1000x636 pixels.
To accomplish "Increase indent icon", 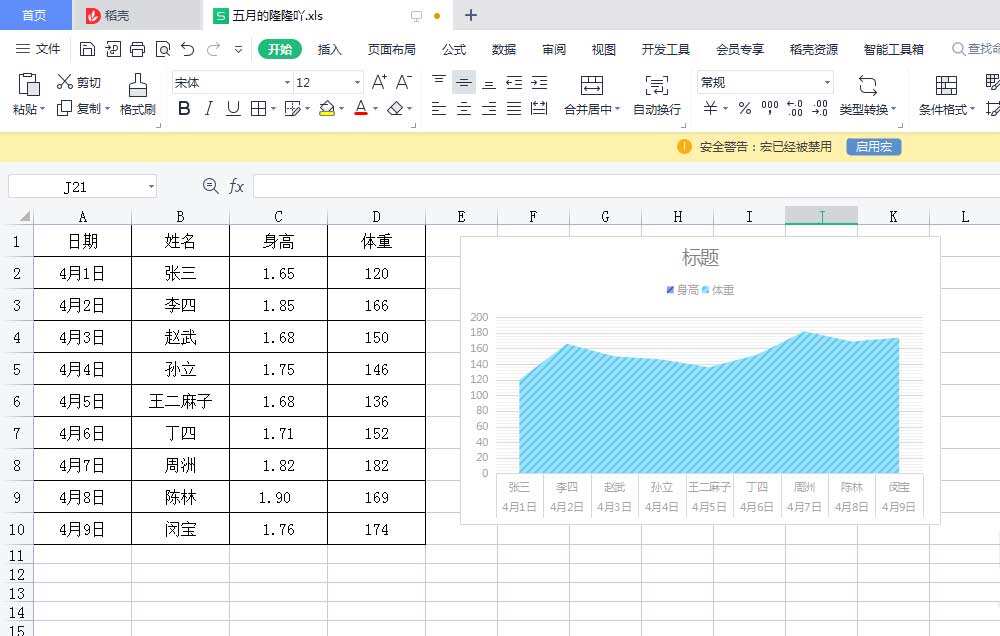I will coord(539,82).
